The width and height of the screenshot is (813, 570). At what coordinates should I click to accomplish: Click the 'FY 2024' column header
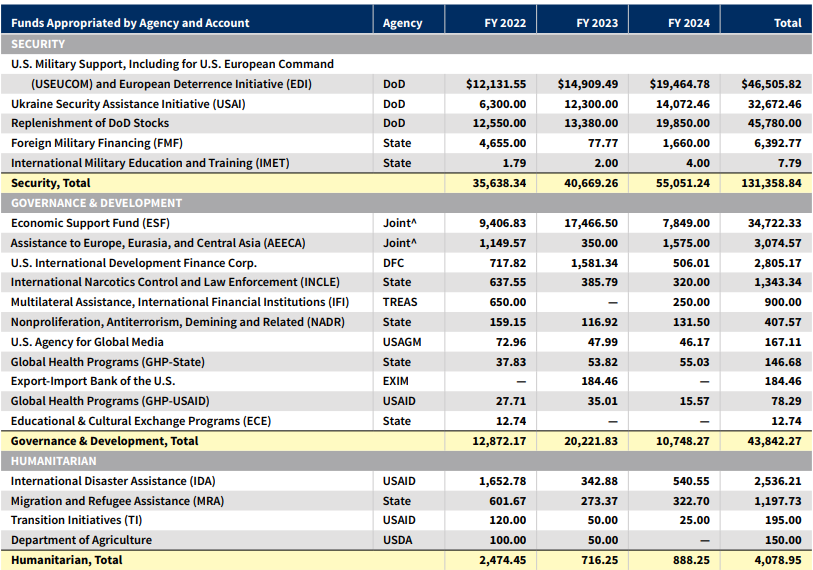pyautogui.click(x=689, y=23)
